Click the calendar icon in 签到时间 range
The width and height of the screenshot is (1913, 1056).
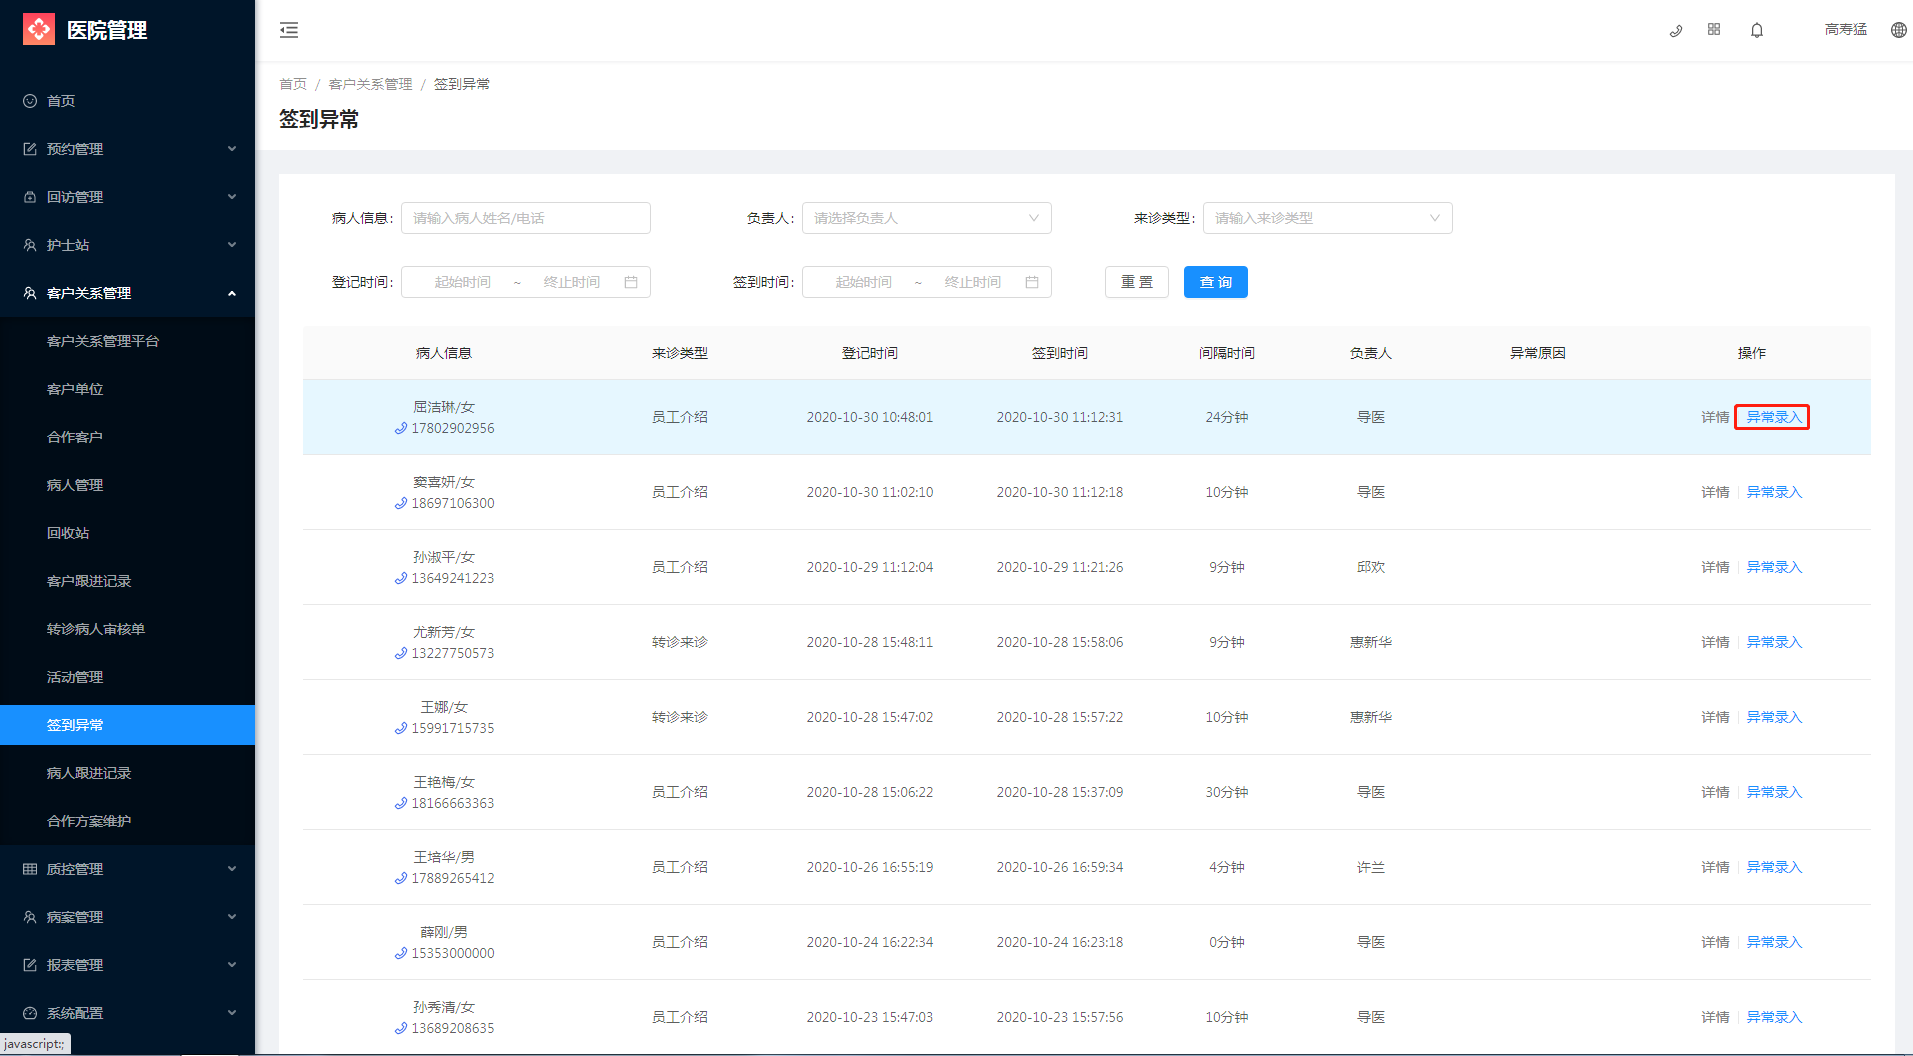pos(1032,282)
